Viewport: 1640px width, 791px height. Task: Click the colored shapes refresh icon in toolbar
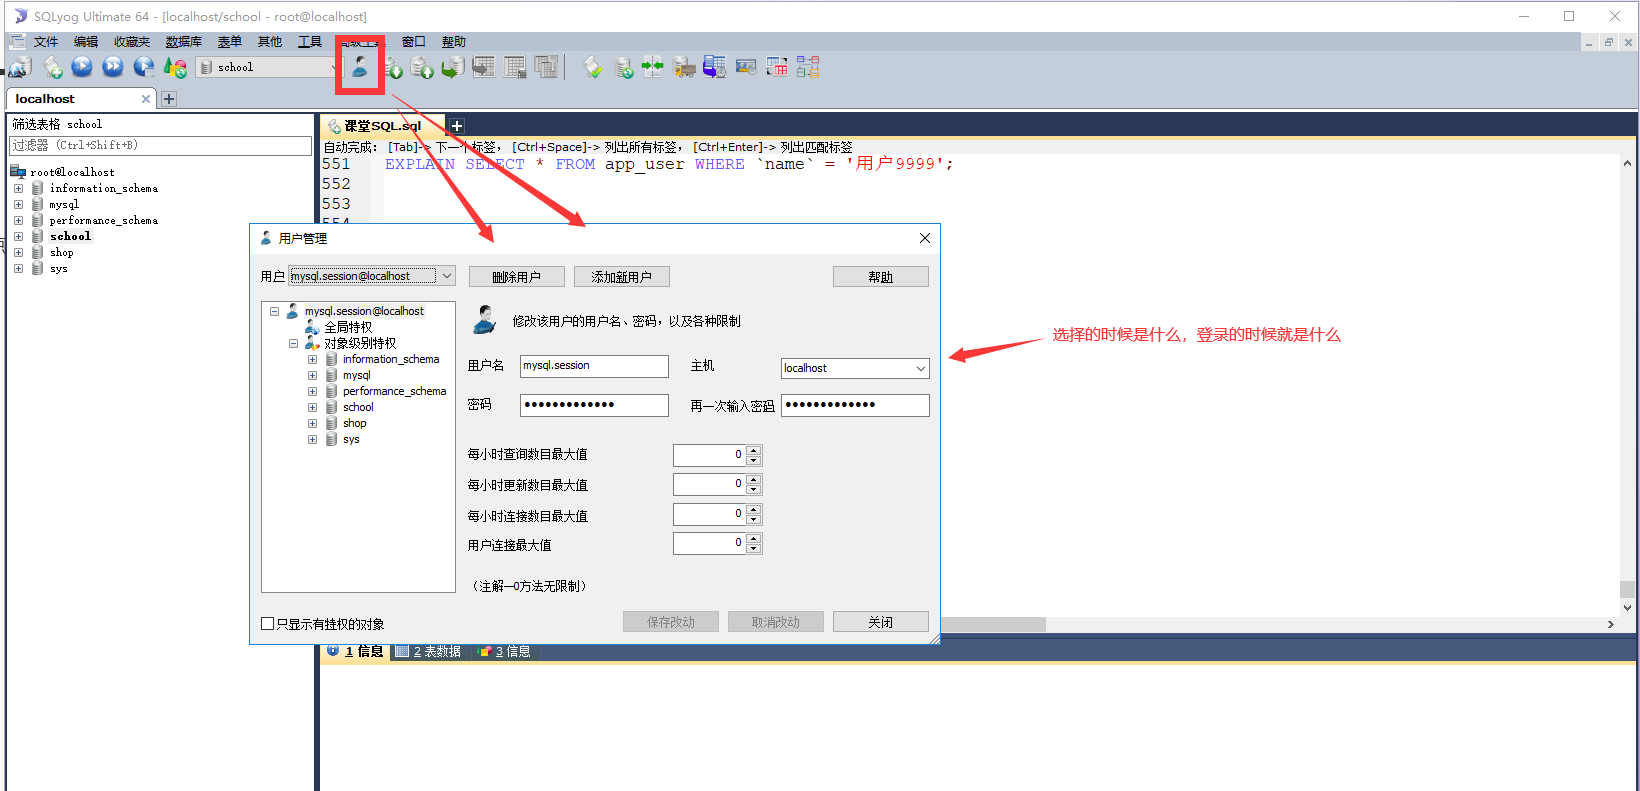(x=175, y=67)
